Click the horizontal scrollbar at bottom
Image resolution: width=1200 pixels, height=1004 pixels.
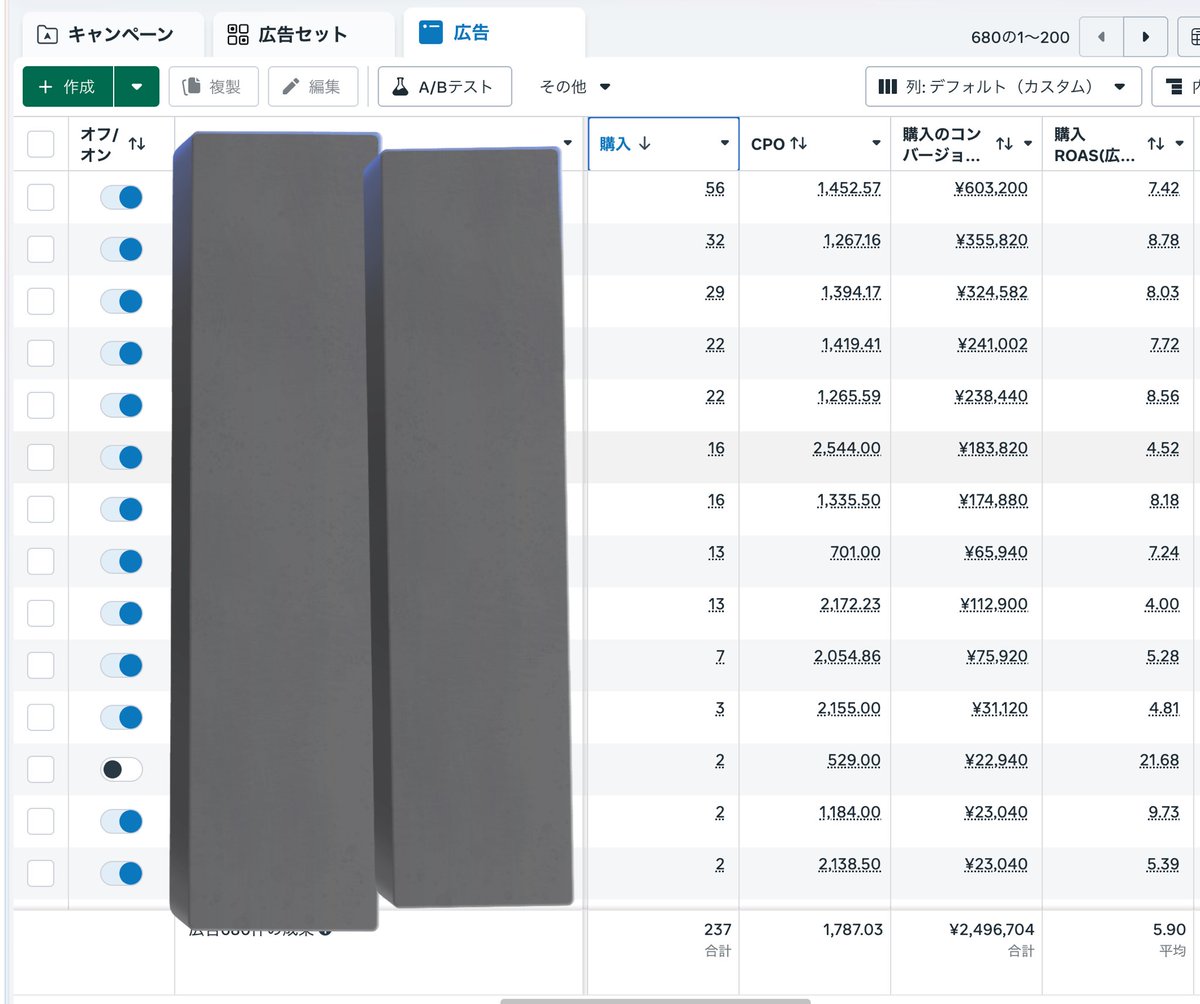(655, 999)
